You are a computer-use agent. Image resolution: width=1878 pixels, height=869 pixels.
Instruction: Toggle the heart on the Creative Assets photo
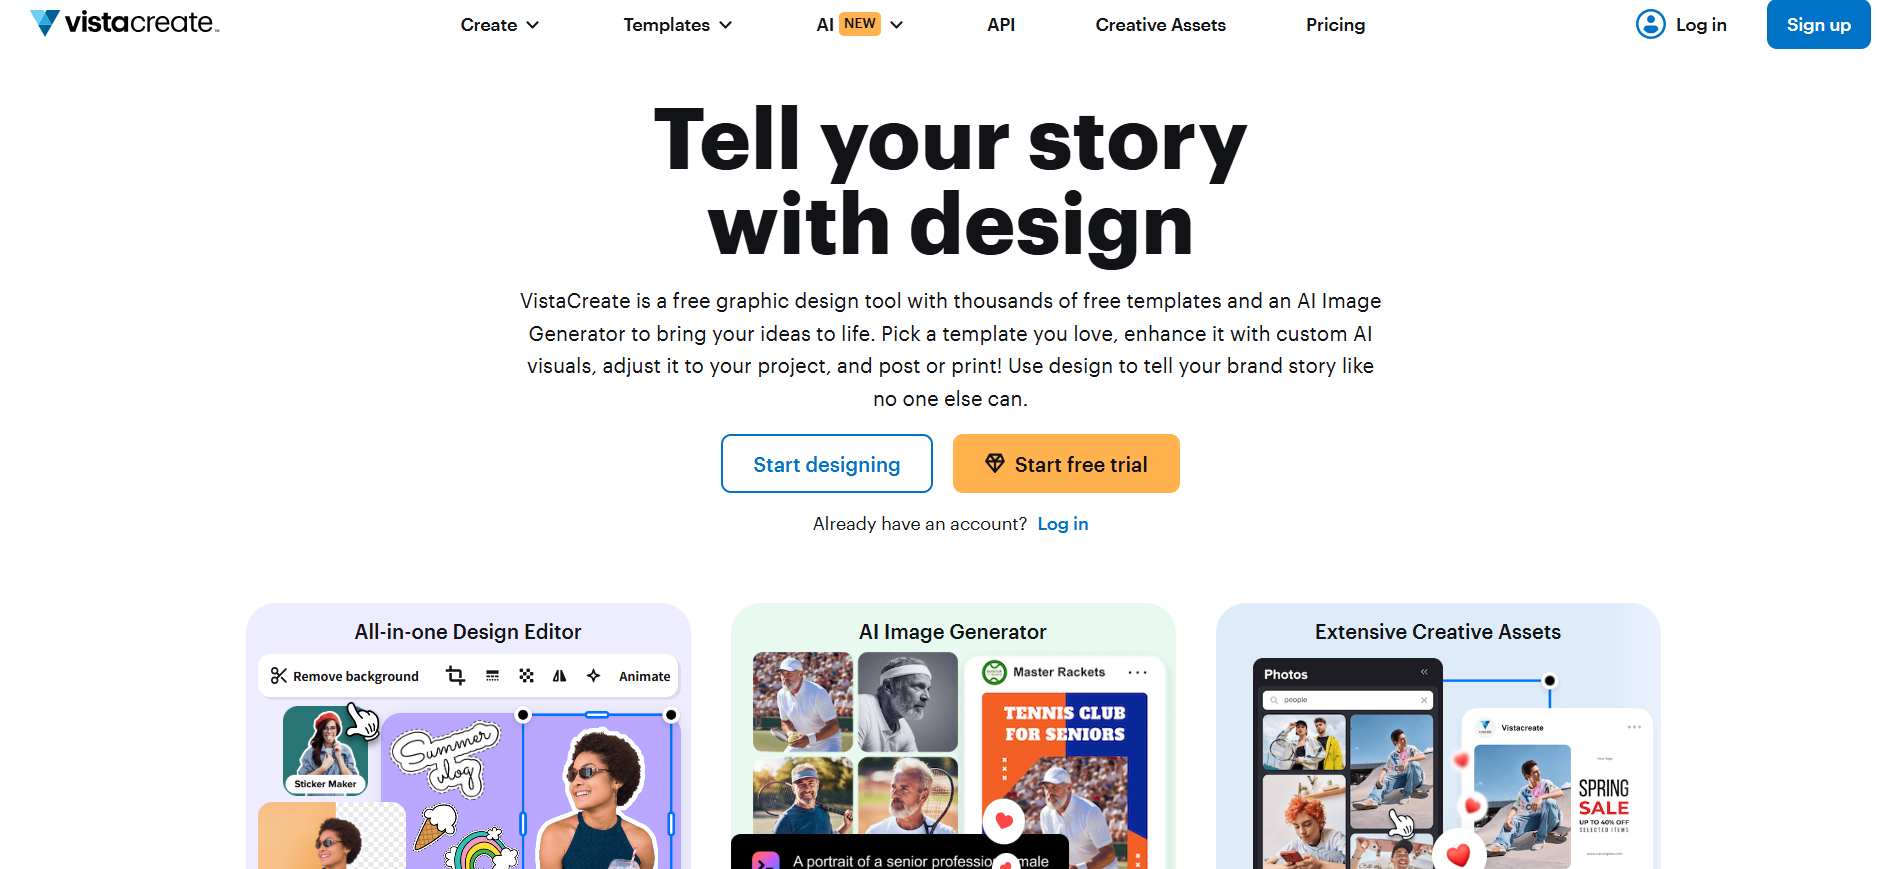coord(1458,852)
